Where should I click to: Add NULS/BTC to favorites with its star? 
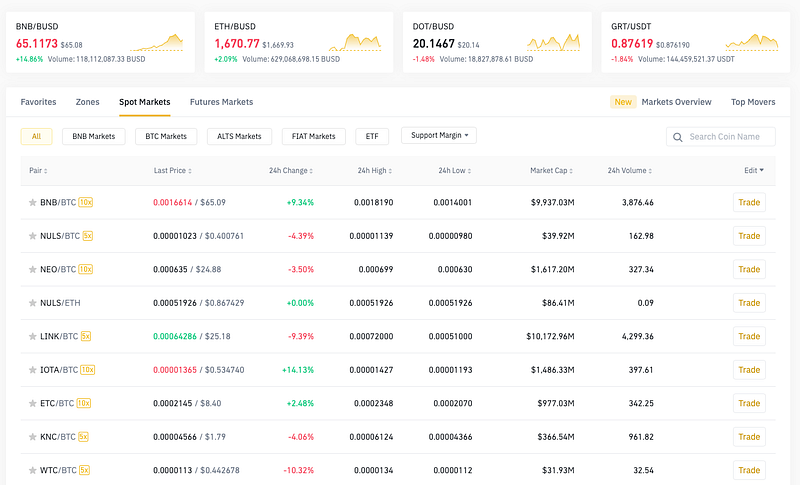(x=33, y=236)
